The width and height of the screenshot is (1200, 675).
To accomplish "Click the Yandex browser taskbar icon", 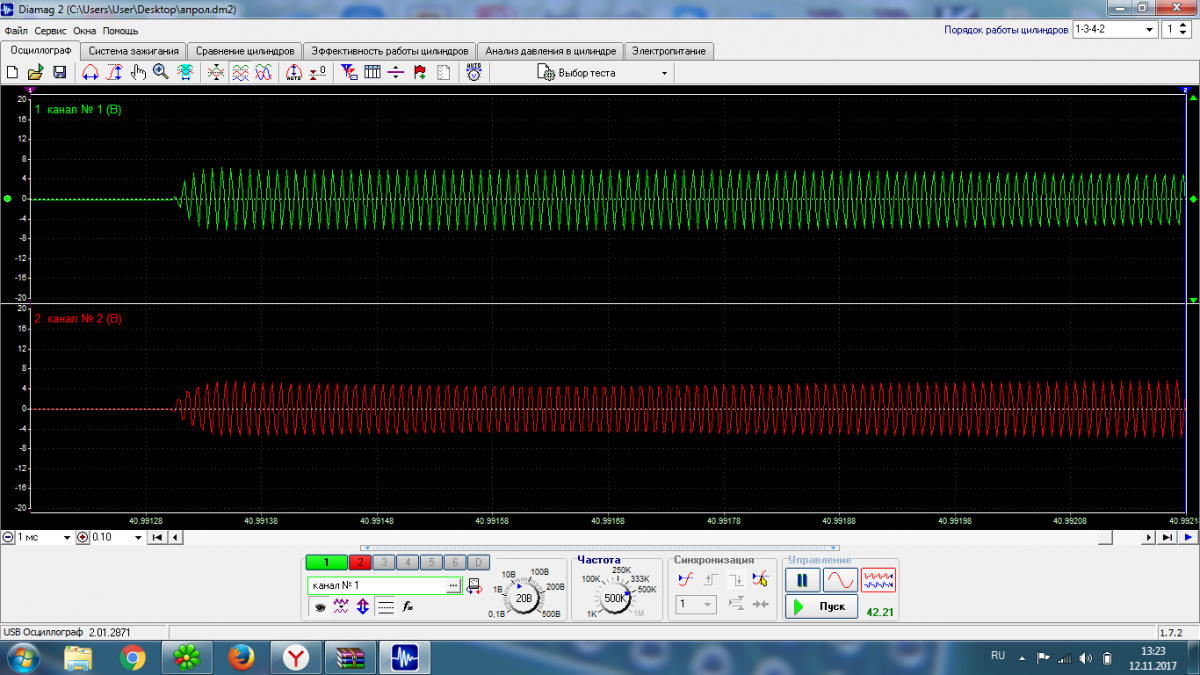I will (298, 657).
